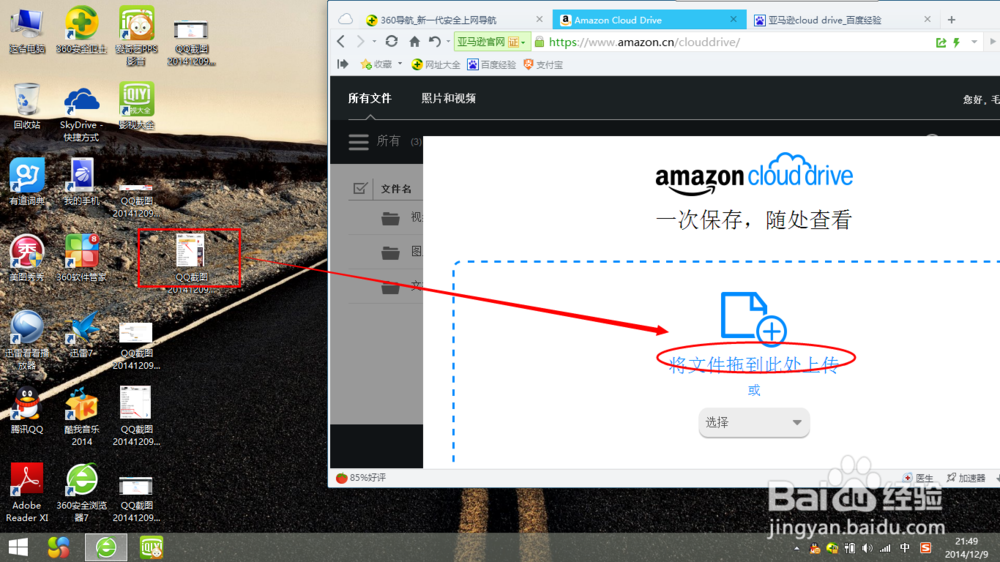Image resolution: width=1000 pixels, height=562 pixels.
Task: Open the 迅雷7 desktop shortcut
Action: 81,334
